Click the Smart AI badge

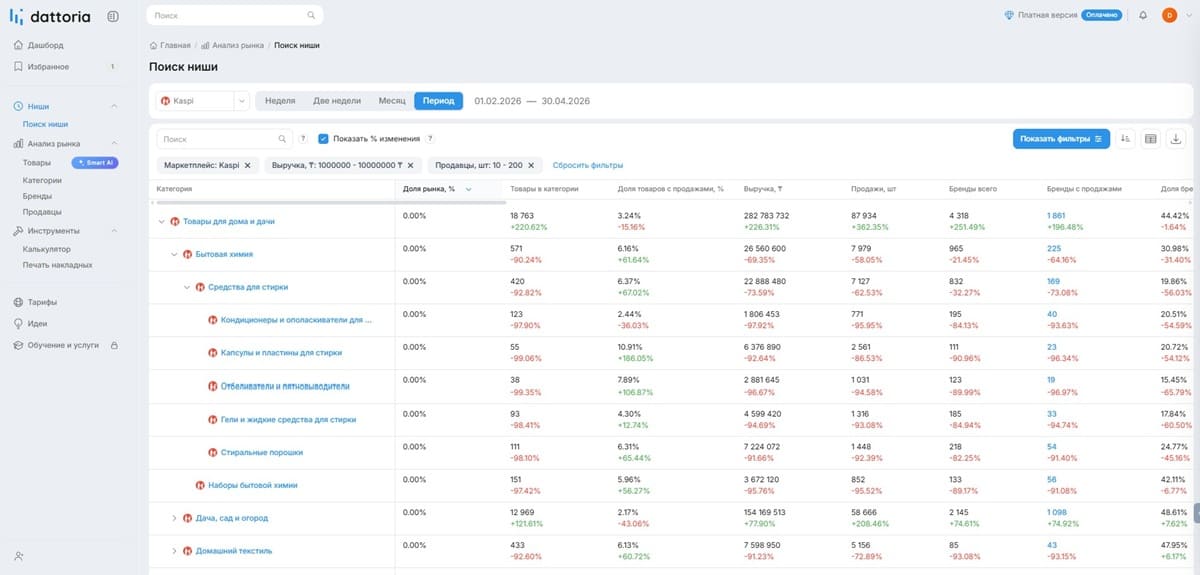tap(95, 162)
